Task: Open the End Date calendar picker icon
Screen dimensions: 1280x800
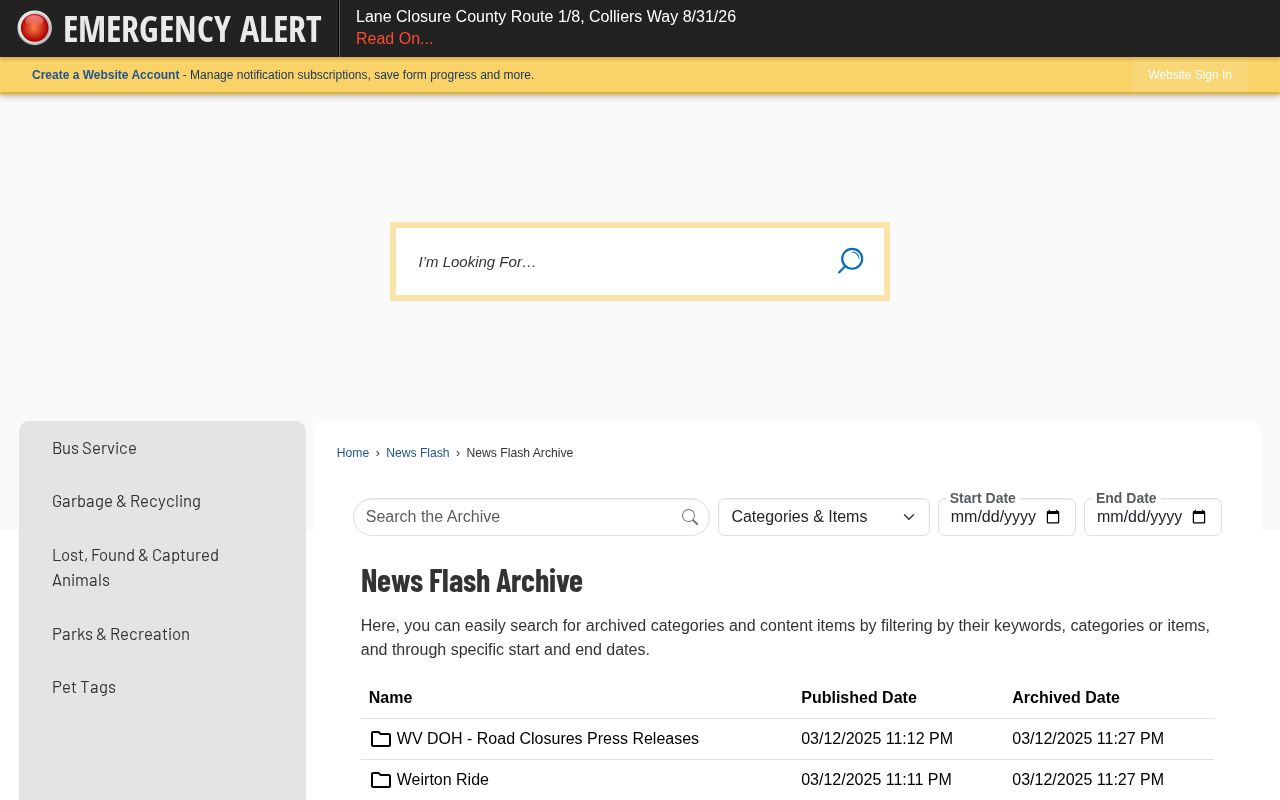Action: (1199, 517)
